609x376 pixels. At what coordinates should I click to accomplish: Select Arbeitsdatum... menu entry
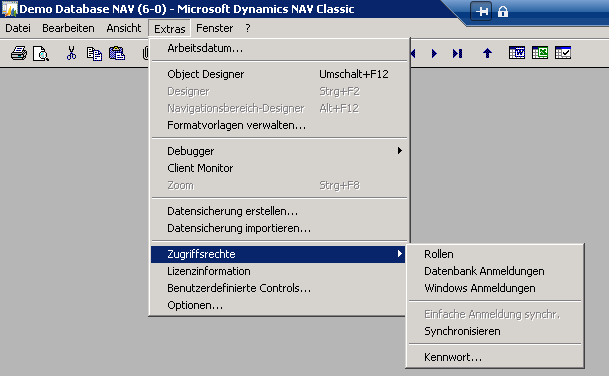pyautogui.click(x=278, y=49)
